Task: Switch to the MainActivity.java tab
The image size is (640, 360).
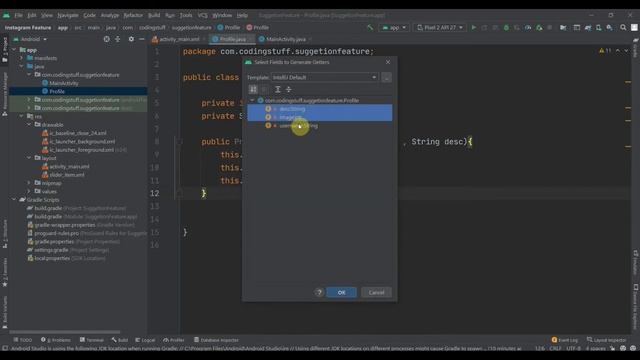Action: (285, 39)
